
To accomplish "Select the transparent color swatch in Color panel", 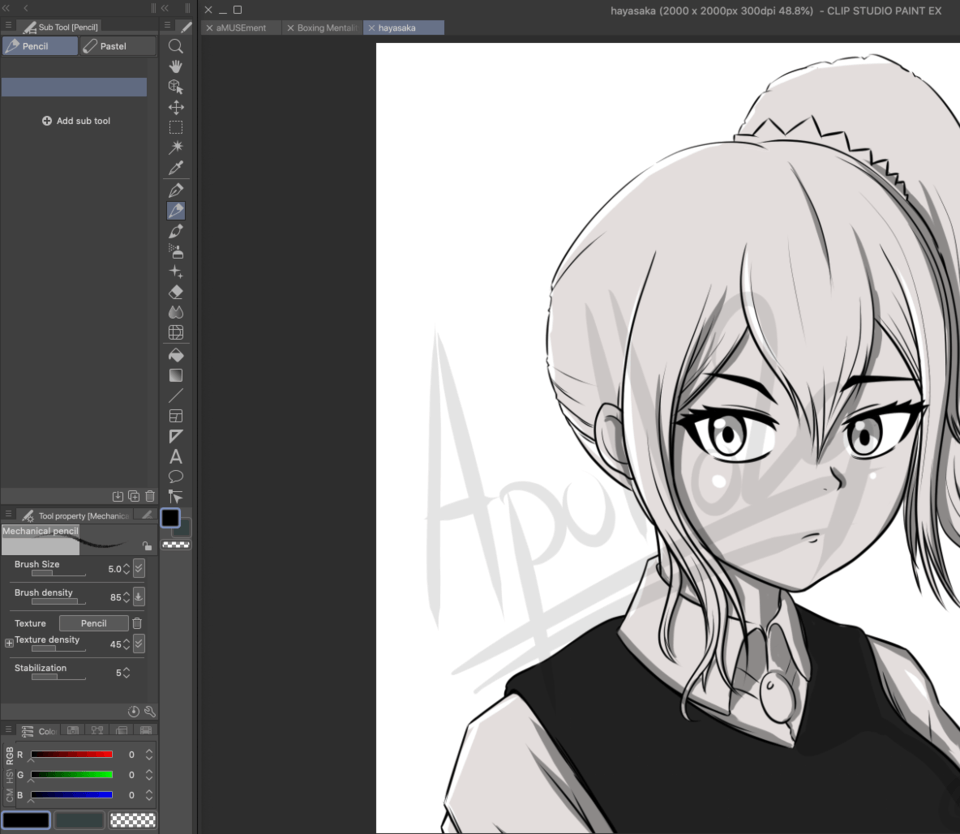I will [133, 820].
